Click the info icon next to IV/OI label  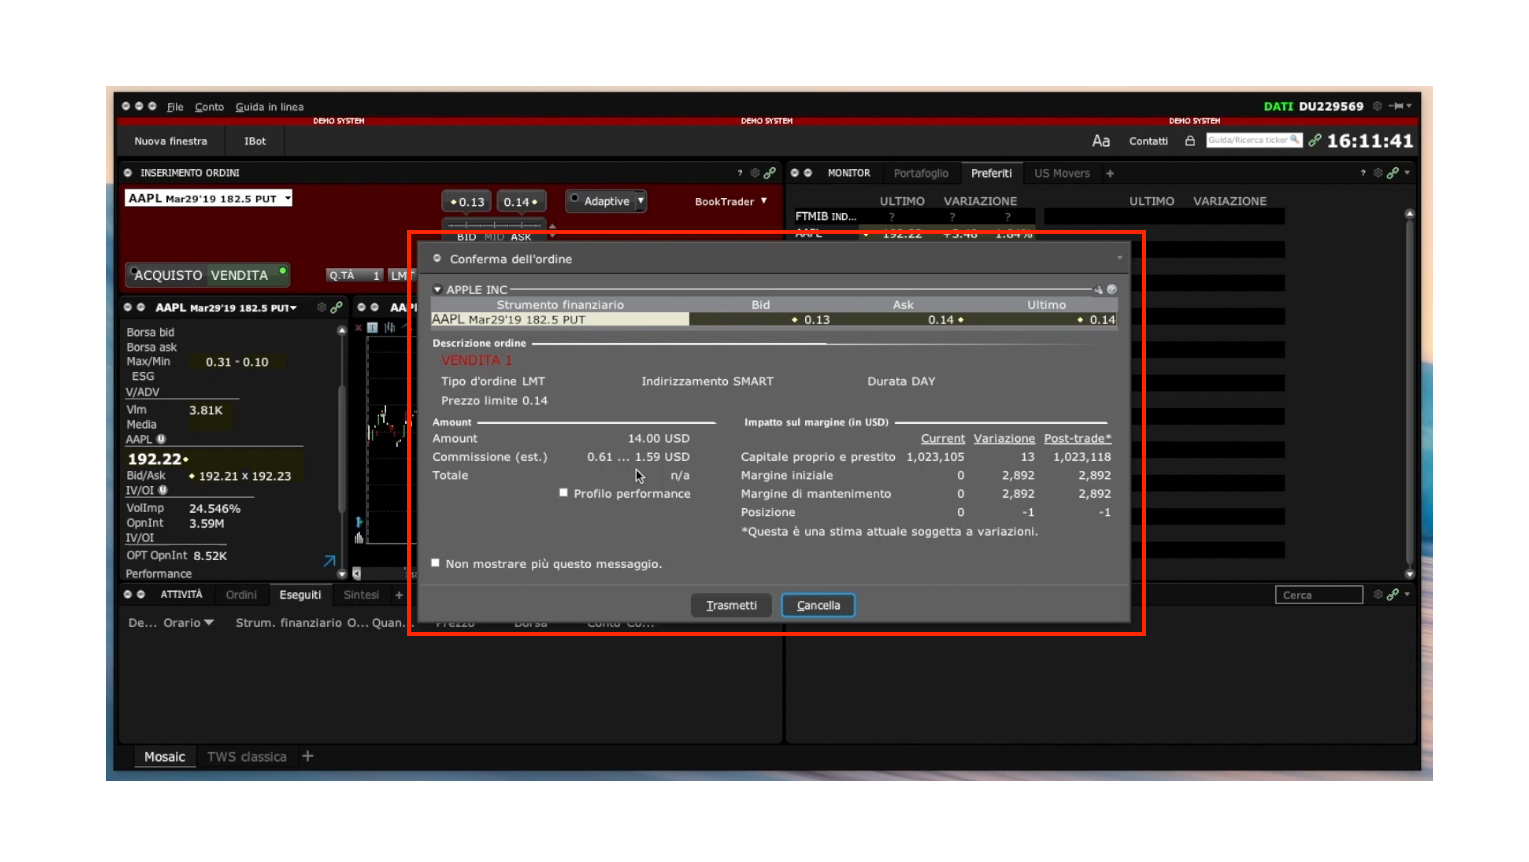[x=163, y=490]
